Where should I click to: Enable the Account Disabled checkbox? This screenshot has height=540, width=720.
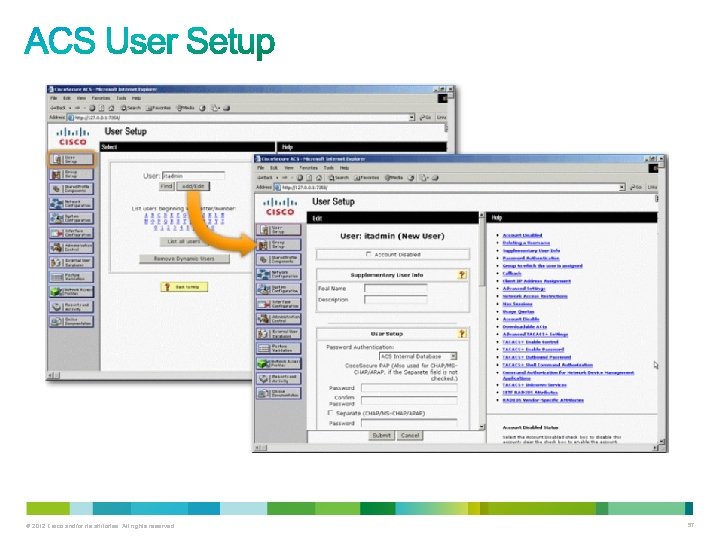coord(368,254)
